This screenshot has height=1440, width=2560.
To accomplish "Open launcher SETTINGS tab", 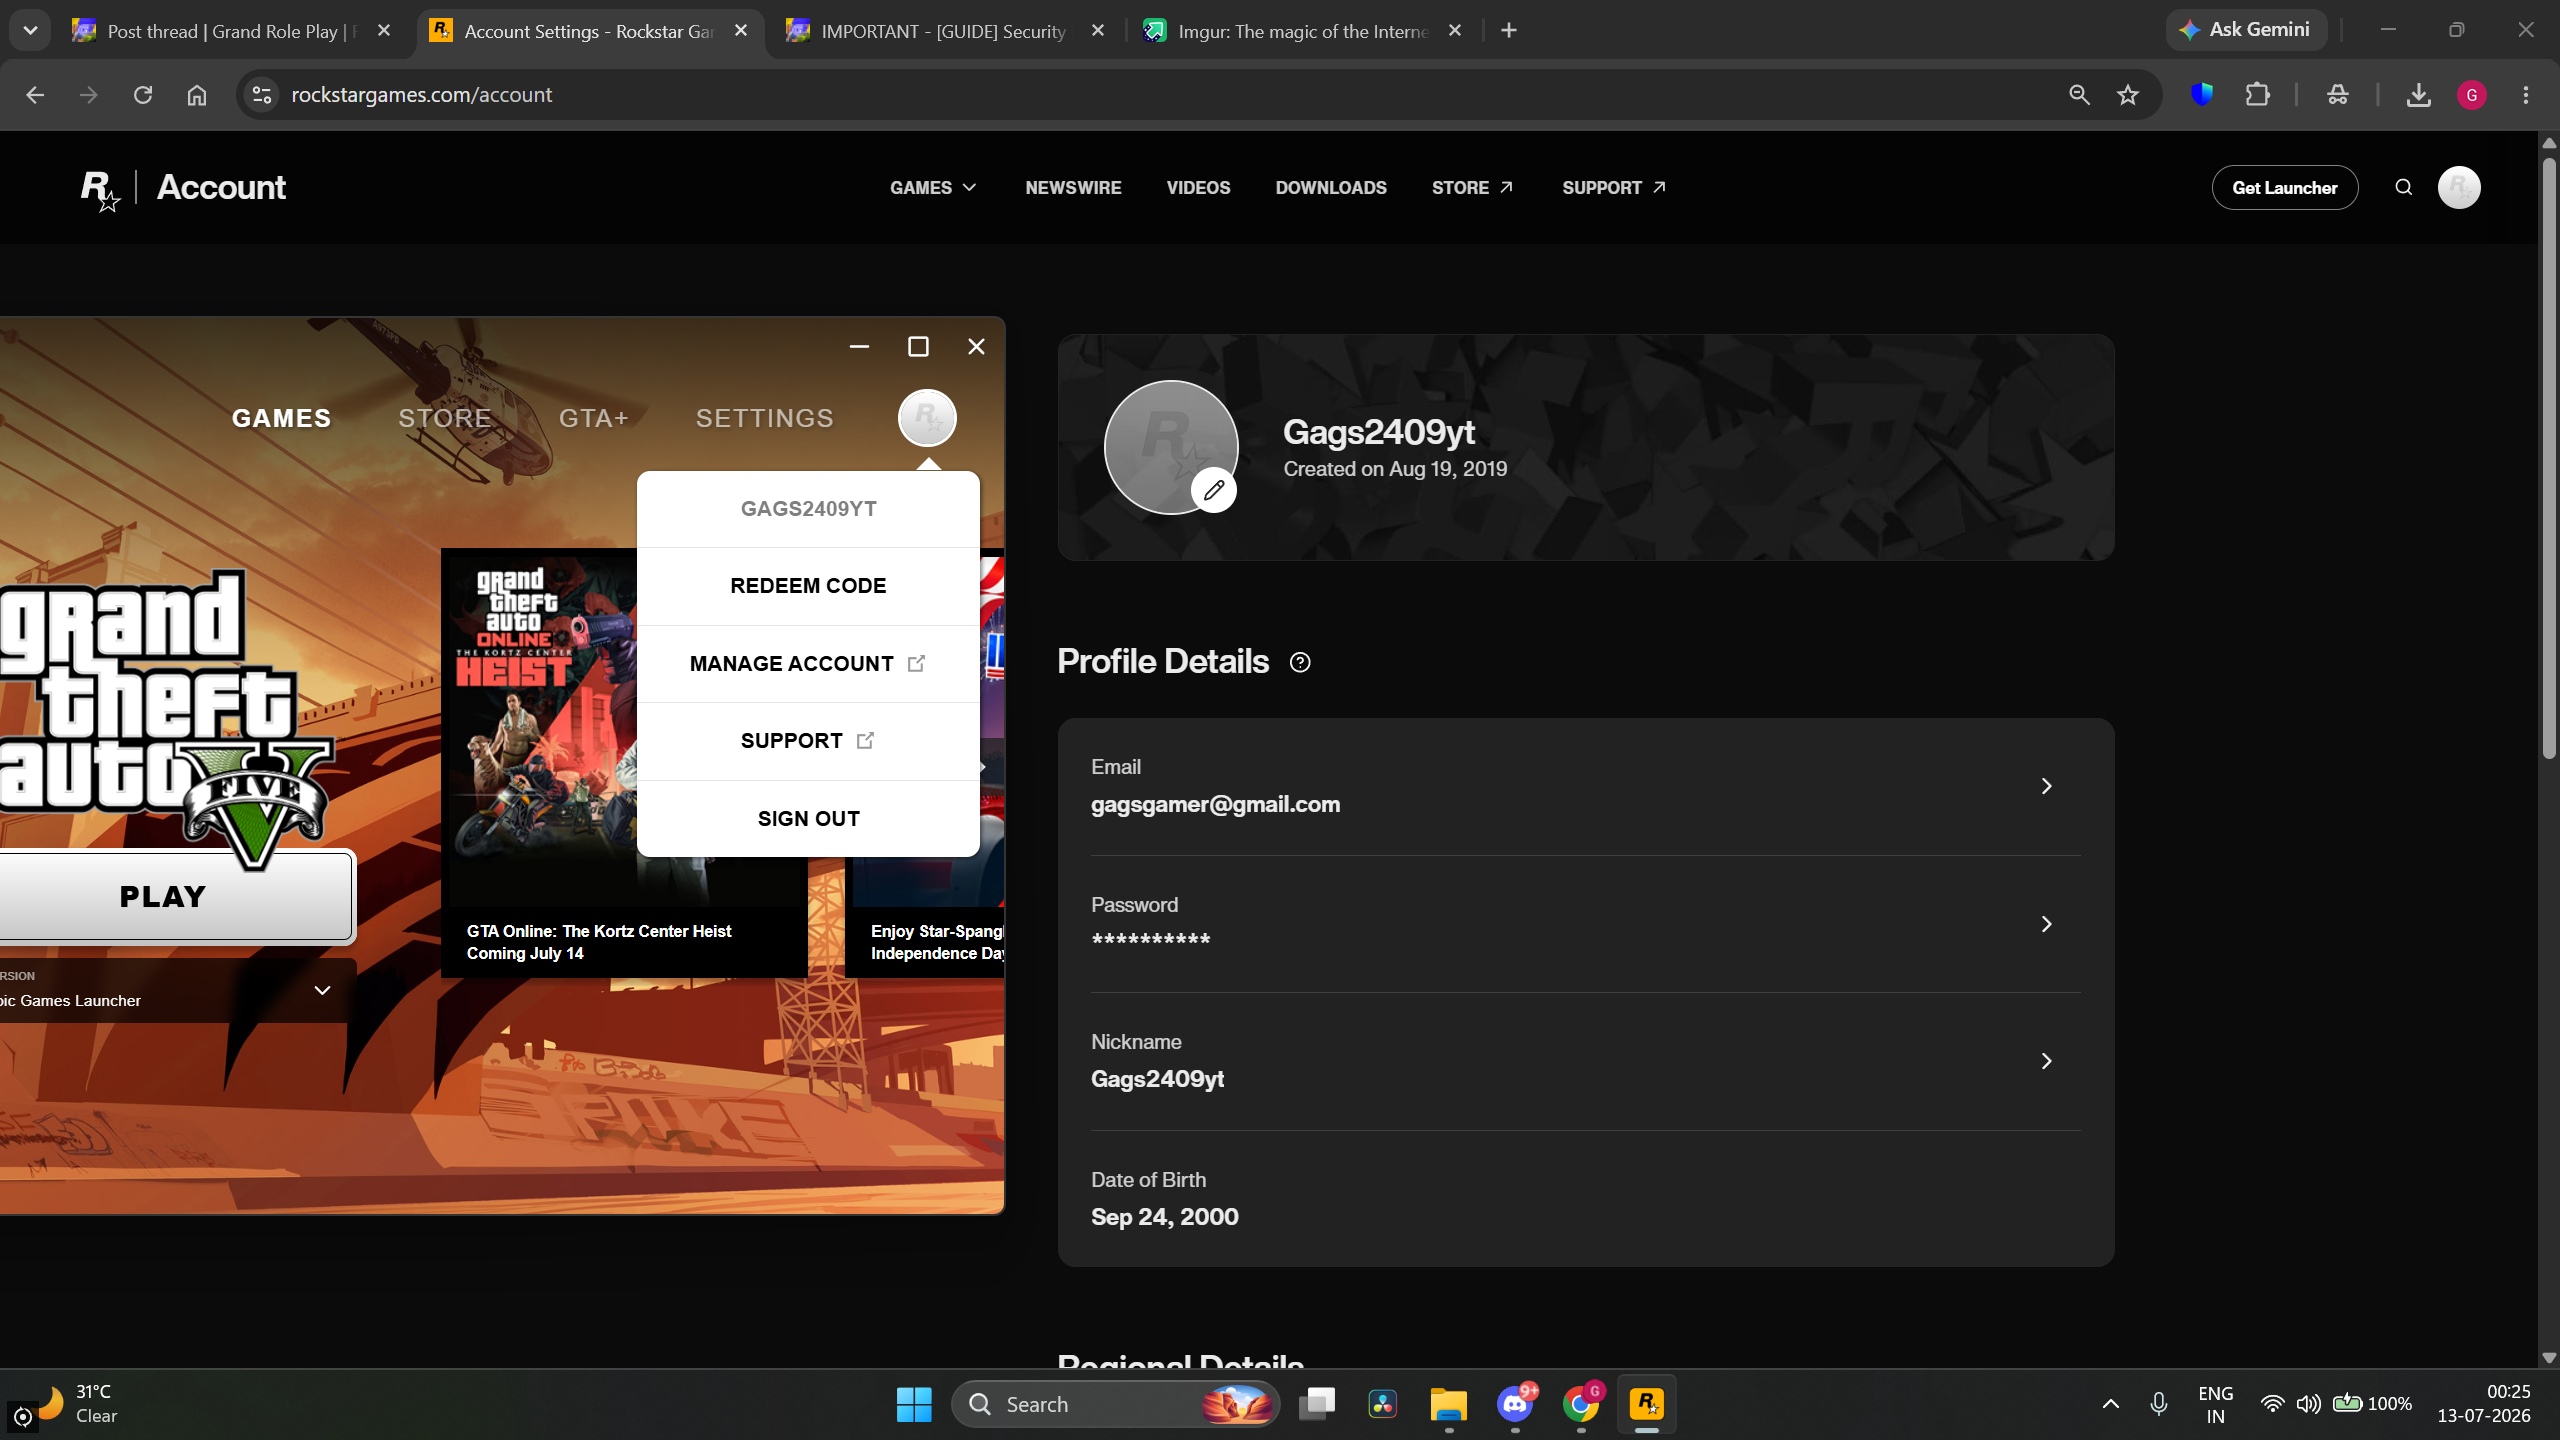I will [765, 418].
